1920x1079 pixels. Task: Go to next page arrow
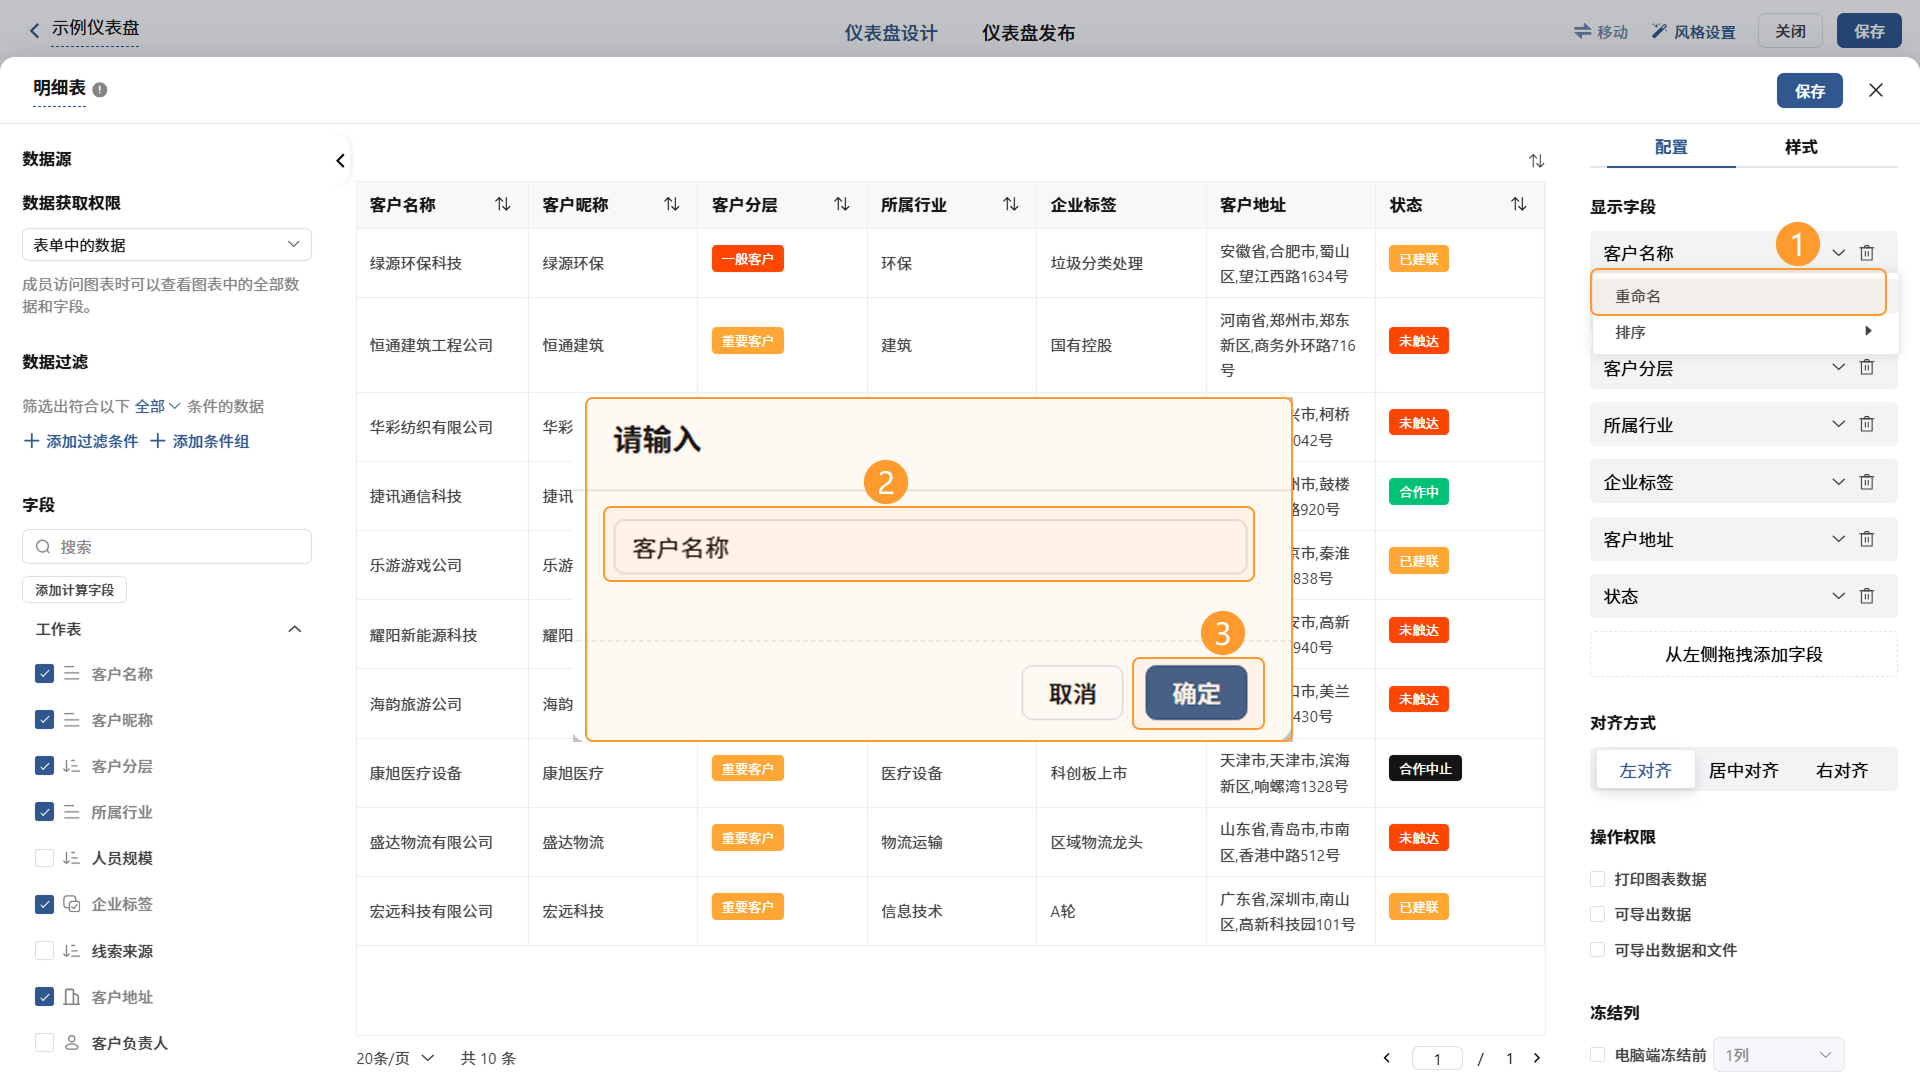click(x=1537, y=1058)
